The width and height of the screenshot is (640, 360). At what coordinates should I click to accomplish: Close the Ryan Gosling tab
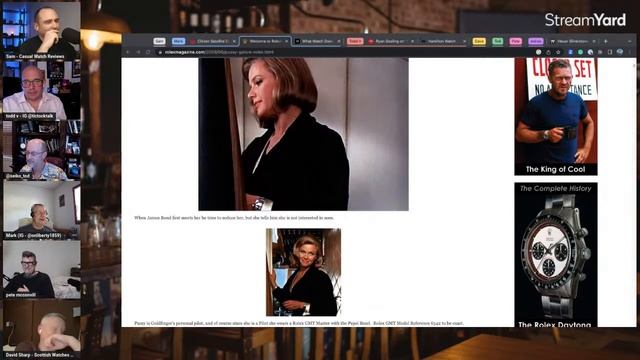click(412, 41)
